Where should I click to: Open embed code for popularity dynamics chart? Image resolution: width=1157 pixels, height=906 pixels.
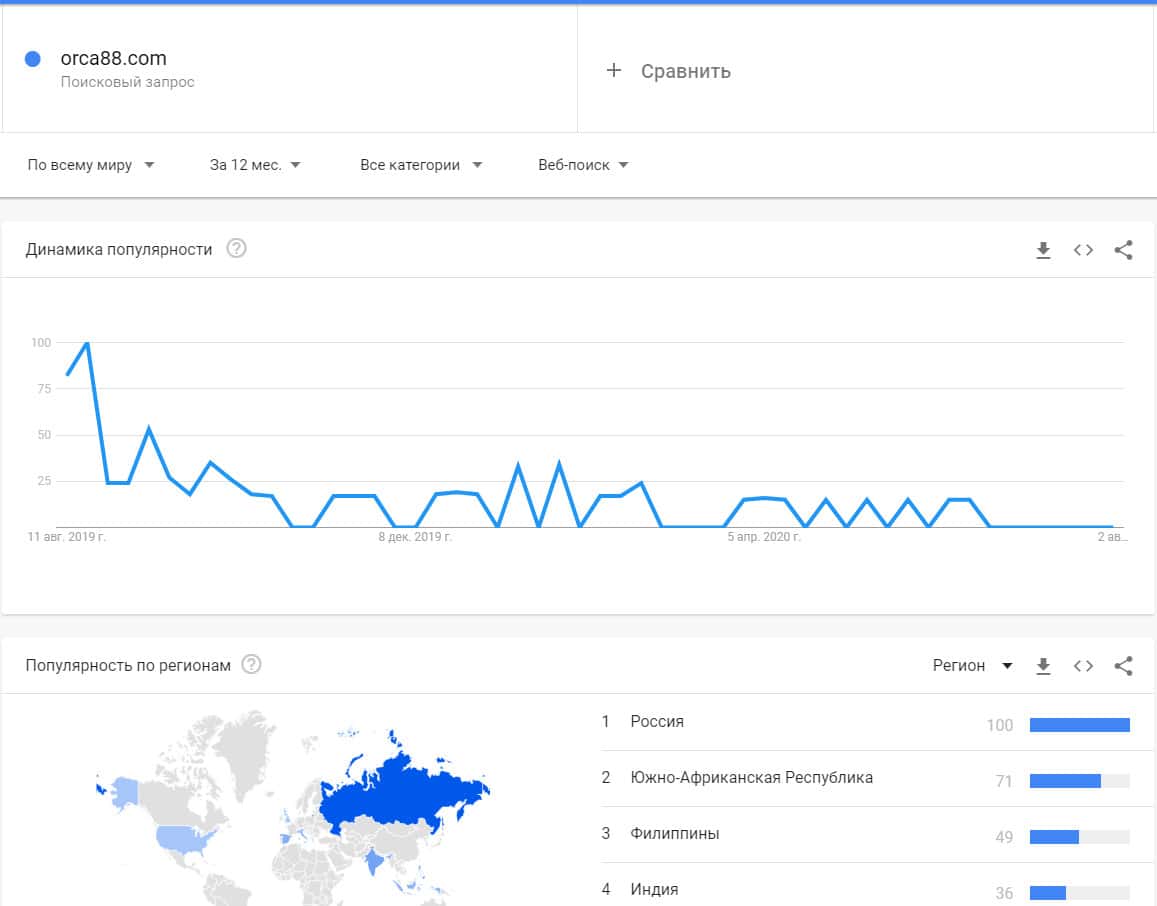pos(1083,250)
